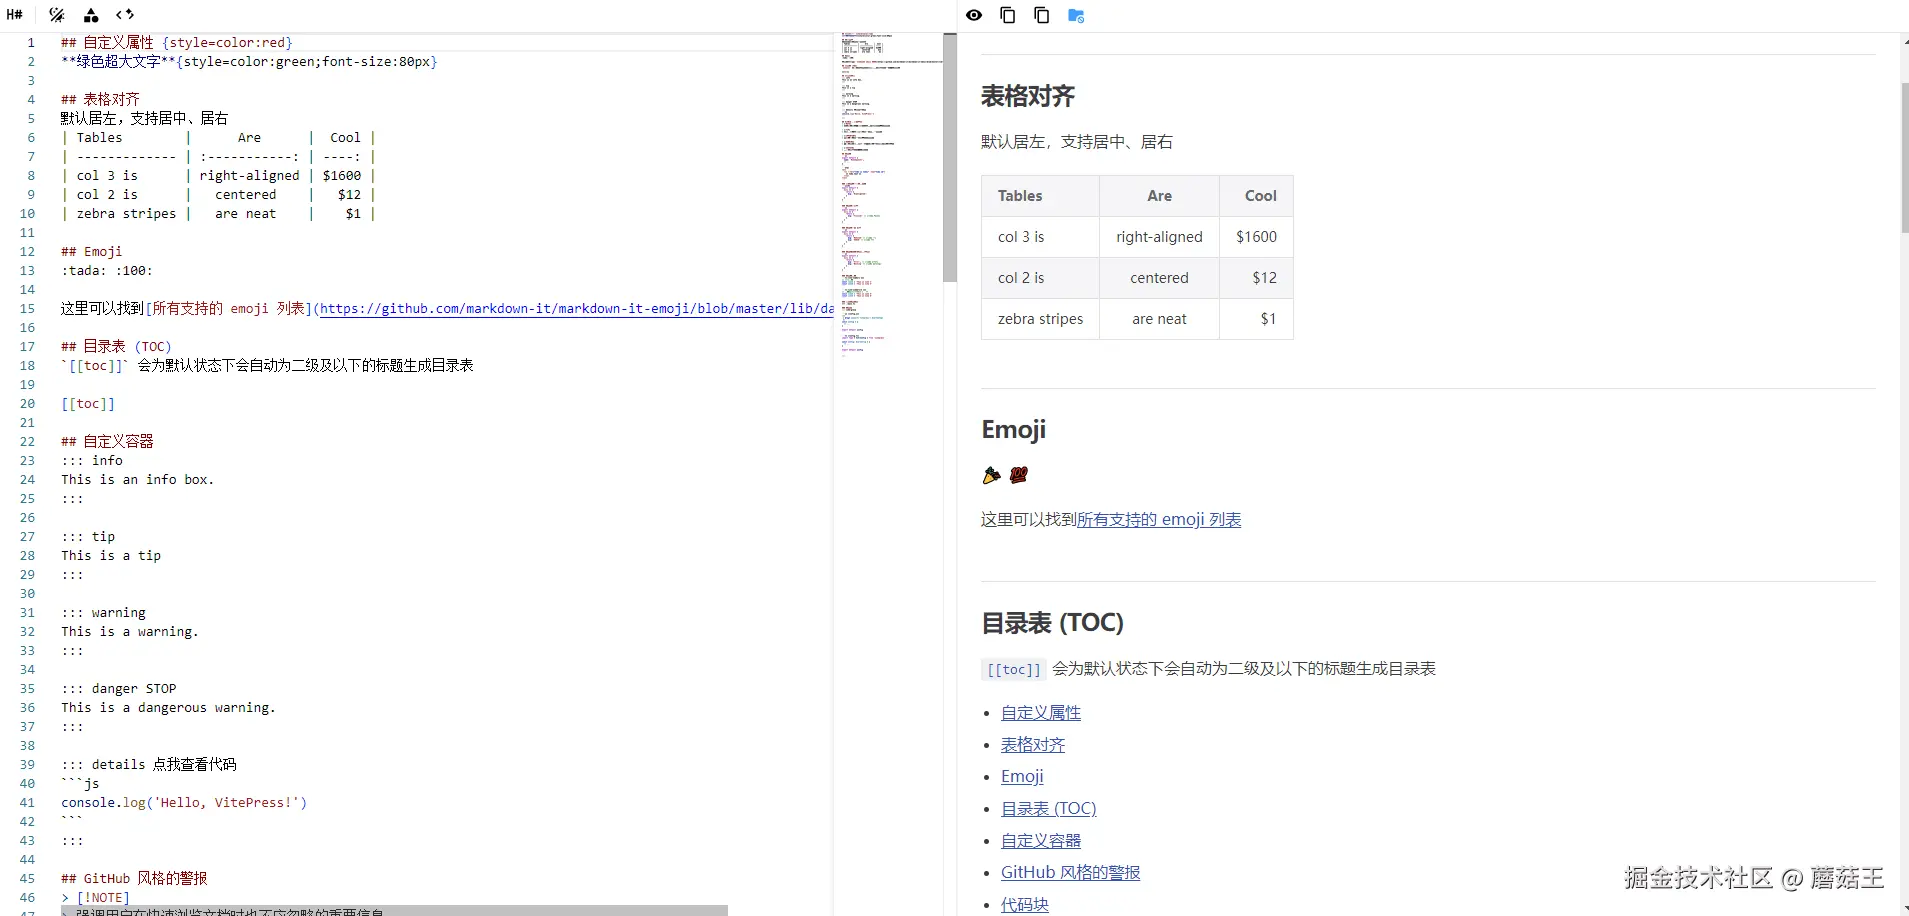
Task: Click the github.com URL in editor line 15
Action: 576,309
